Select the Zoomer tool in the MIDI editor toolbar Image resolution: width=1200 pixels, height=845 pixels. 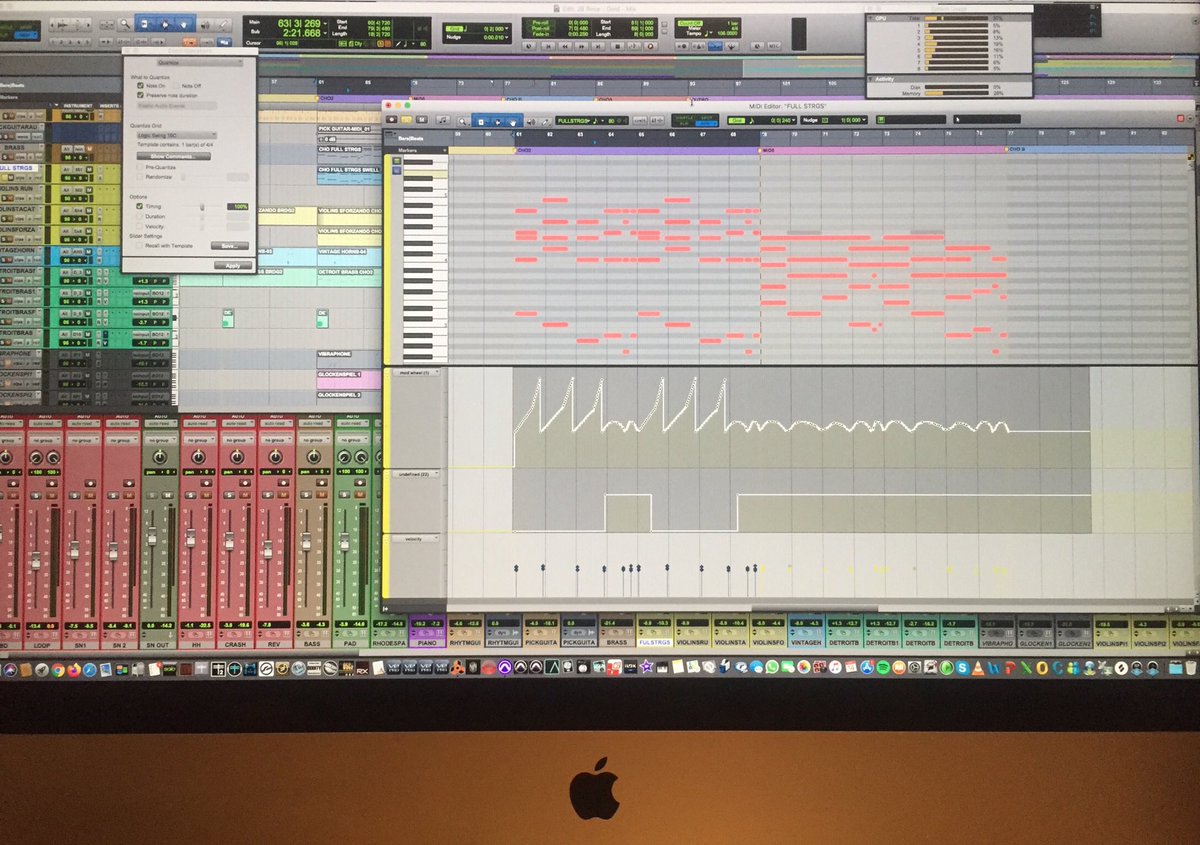tap(463, 122)
